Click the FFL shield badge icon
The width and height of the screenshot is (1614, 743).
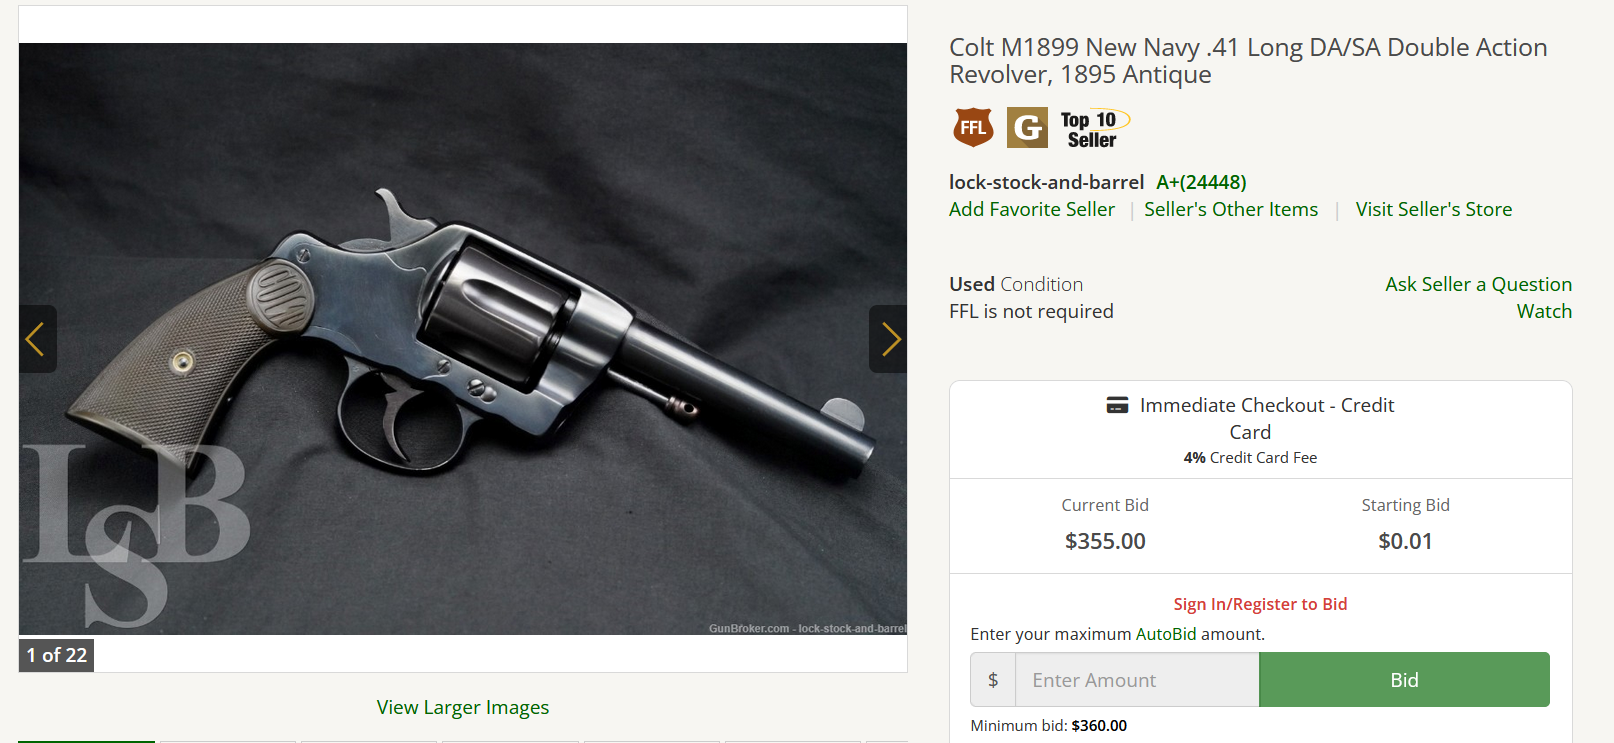coord(973,128)
